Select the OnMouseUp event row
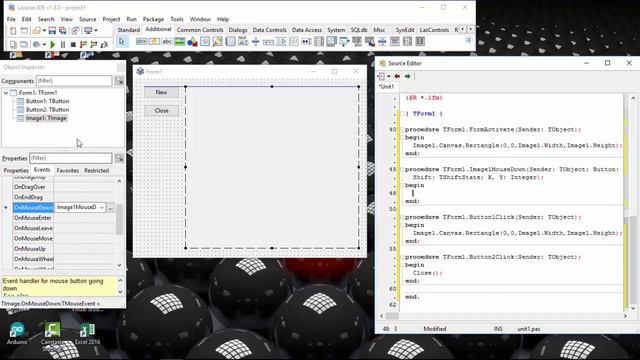 (x=64, y=249)
